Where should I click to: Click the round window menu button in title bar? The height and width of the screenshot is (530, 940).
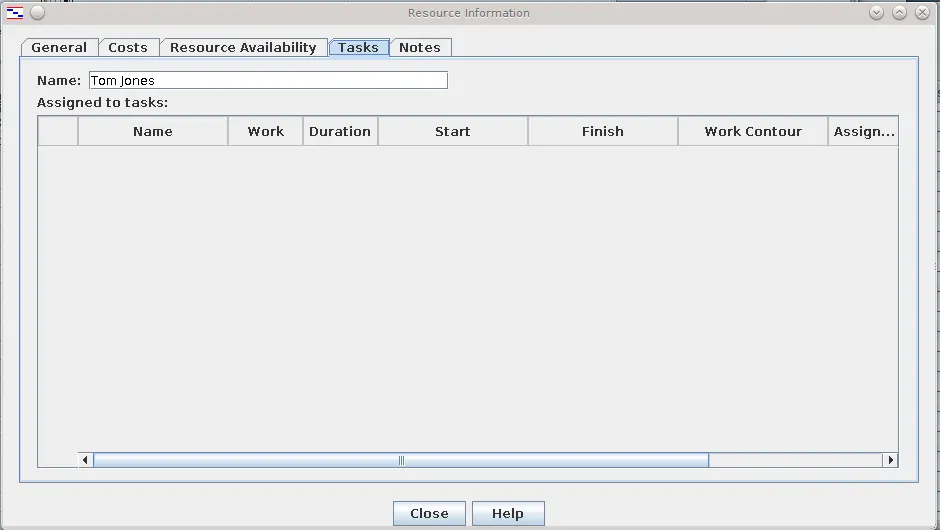click(x=37, y=13)
